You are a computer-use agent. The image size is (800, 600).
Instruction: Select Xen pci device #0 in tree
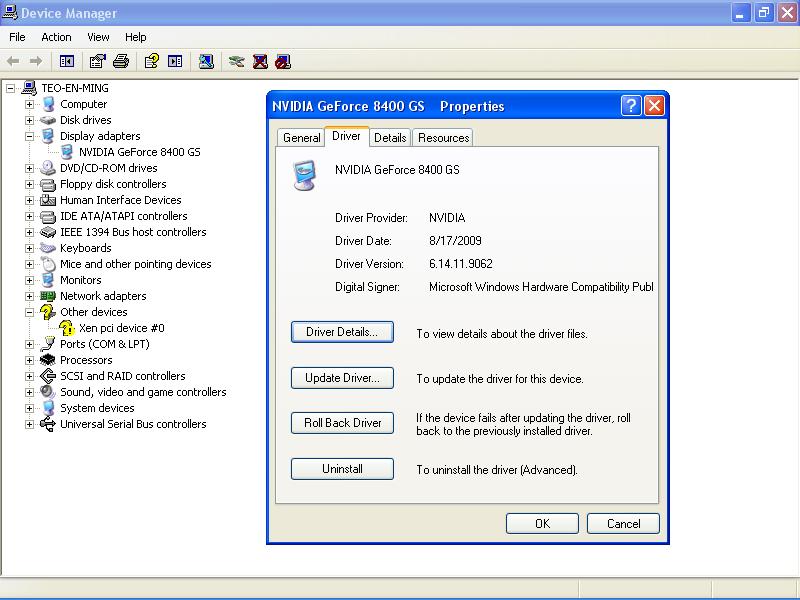(122, 328)
